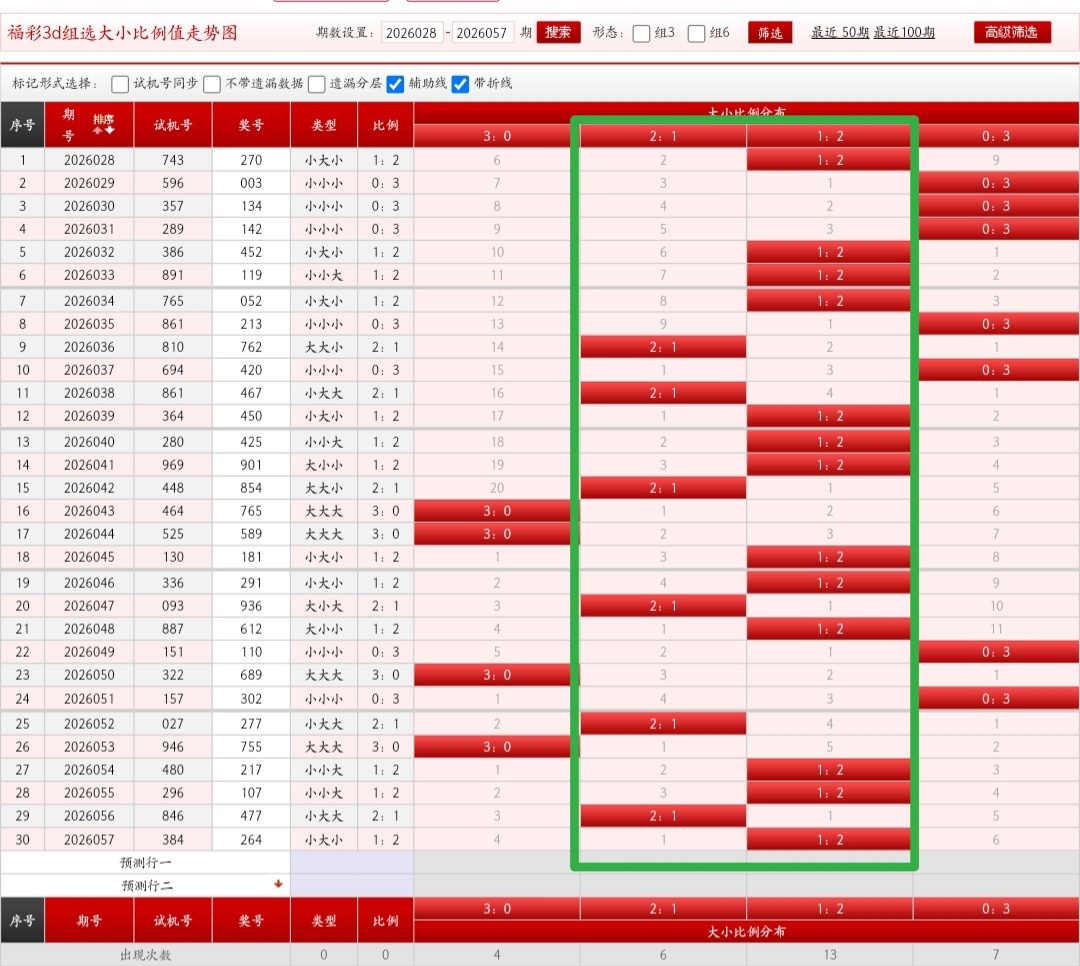
Task: Click the start period field 2026028
Action: [413, 33]
